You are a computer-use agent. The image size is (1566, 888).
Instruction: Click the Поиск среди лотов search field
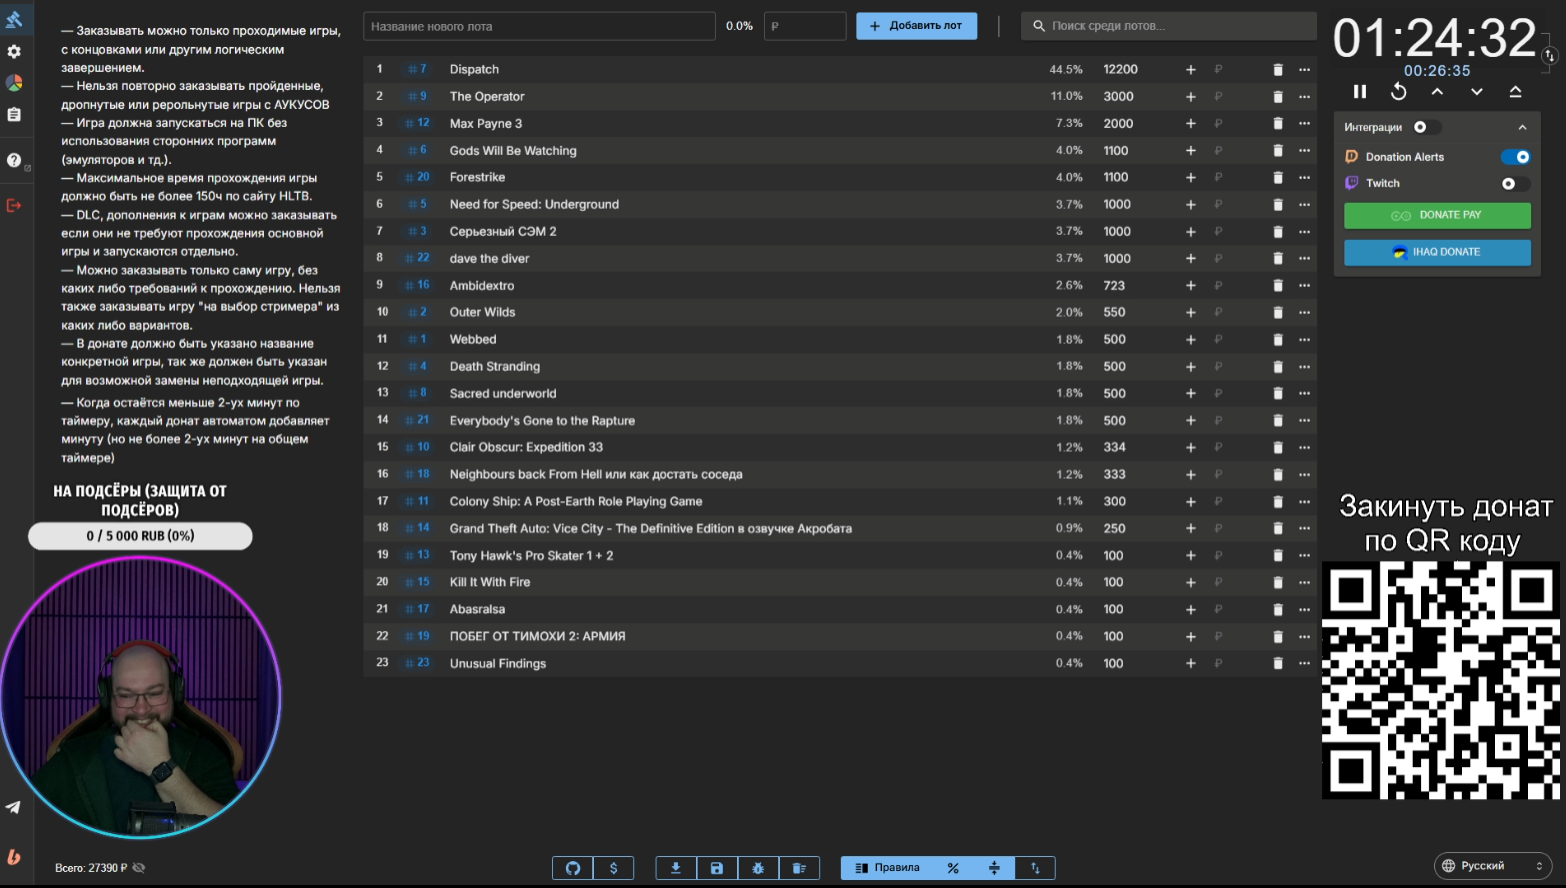click(1169, 26)
